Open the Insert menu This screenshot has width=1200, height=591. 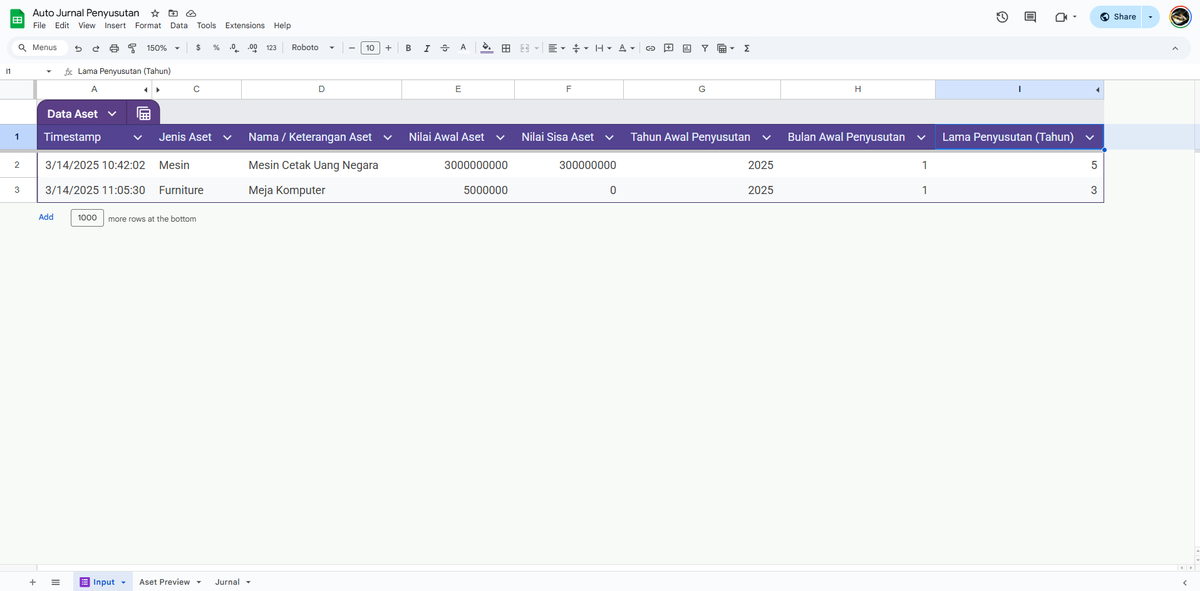[115, 25]
